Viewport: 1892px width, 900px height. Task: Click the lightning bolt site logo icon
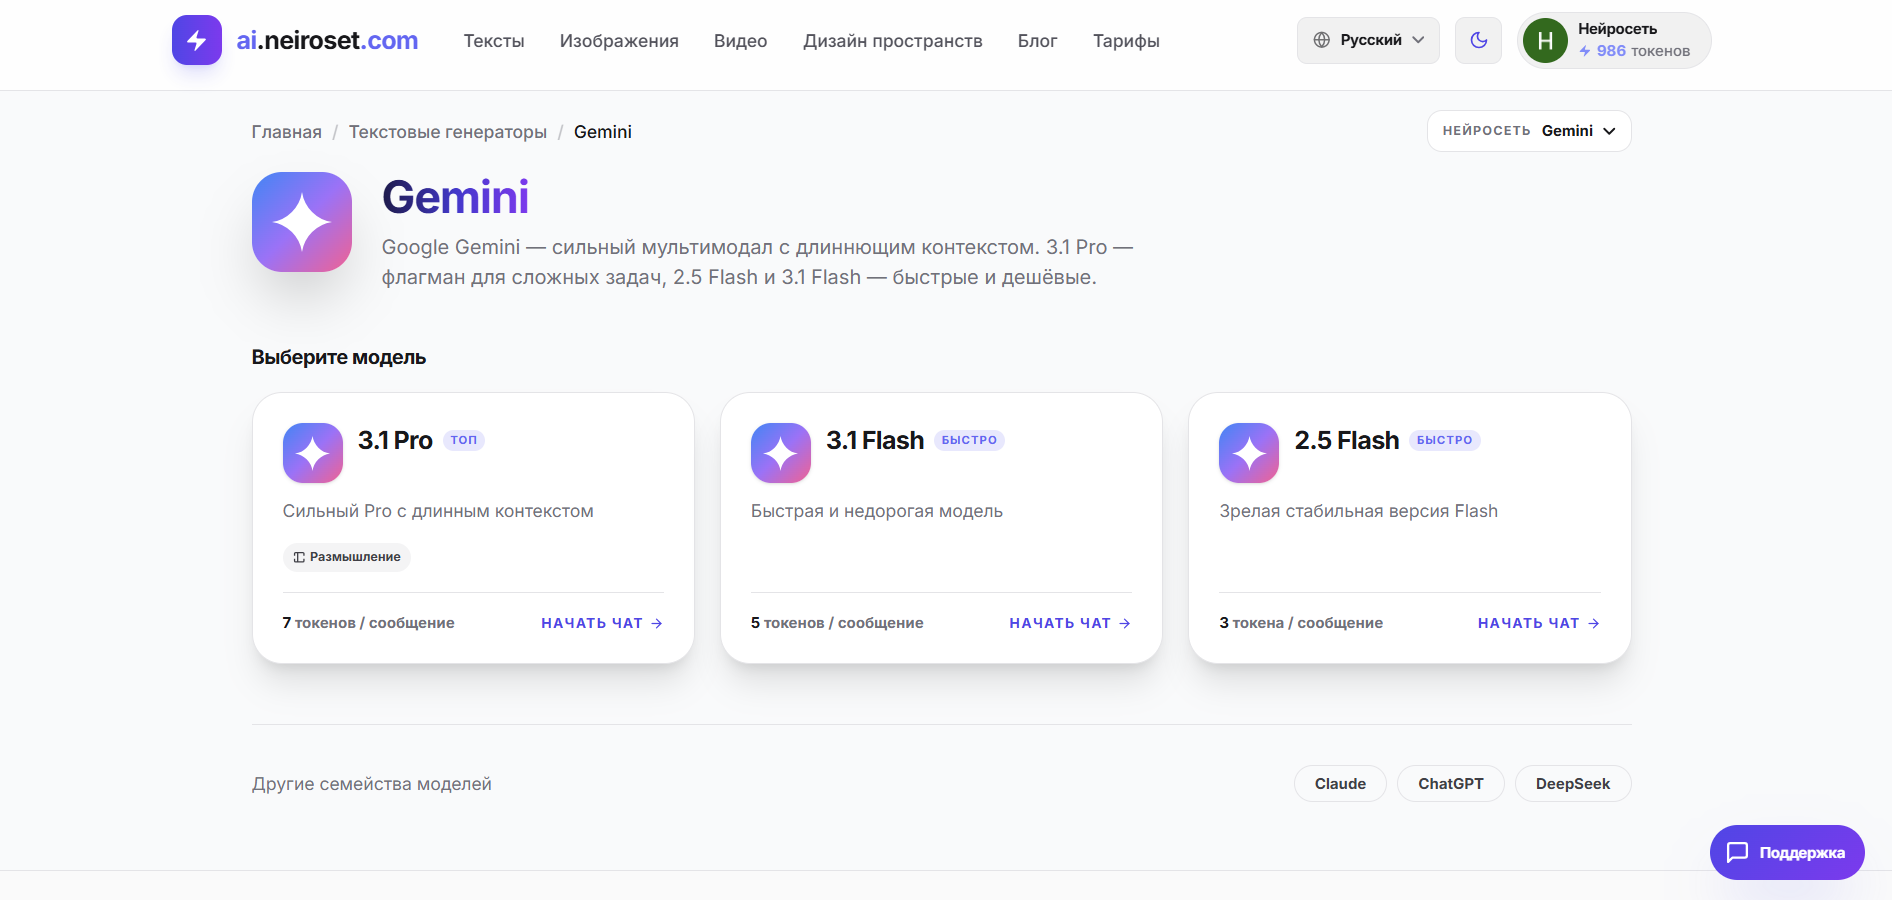(x=197, y=40)
